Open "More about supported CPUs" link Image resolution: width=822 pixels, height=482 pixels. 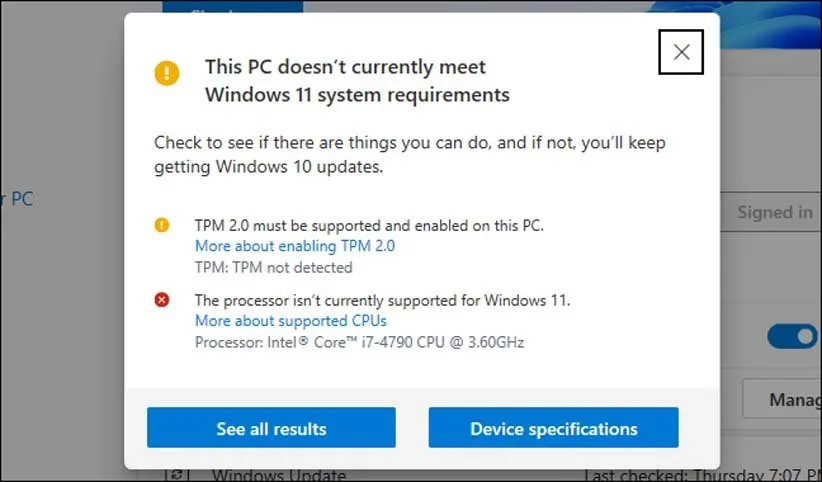pyautogui.click(x=290, y=321)
